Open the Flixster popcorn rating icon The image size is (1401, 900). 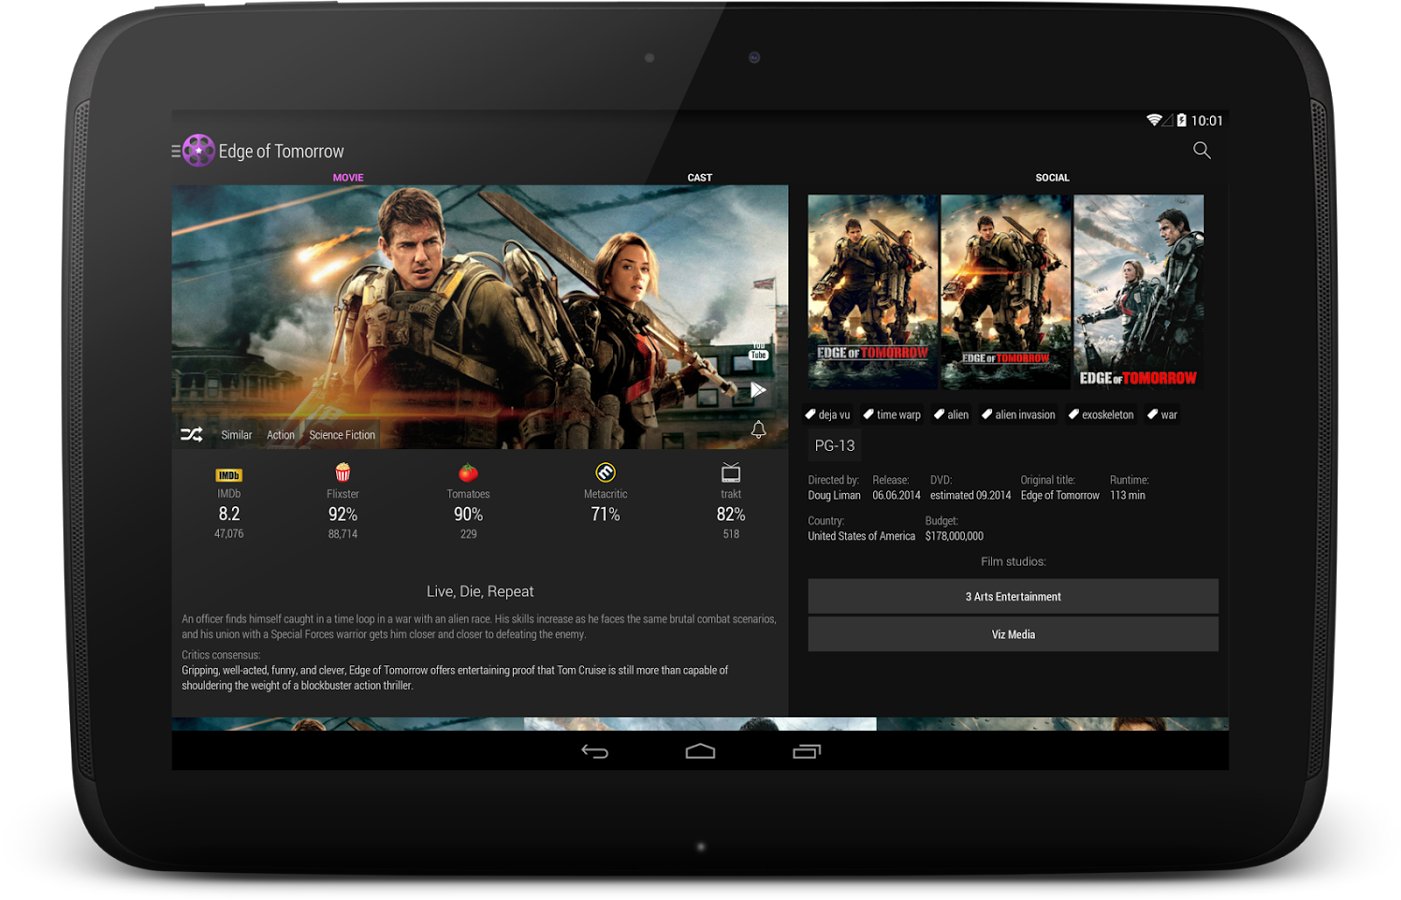click(343, 473)
